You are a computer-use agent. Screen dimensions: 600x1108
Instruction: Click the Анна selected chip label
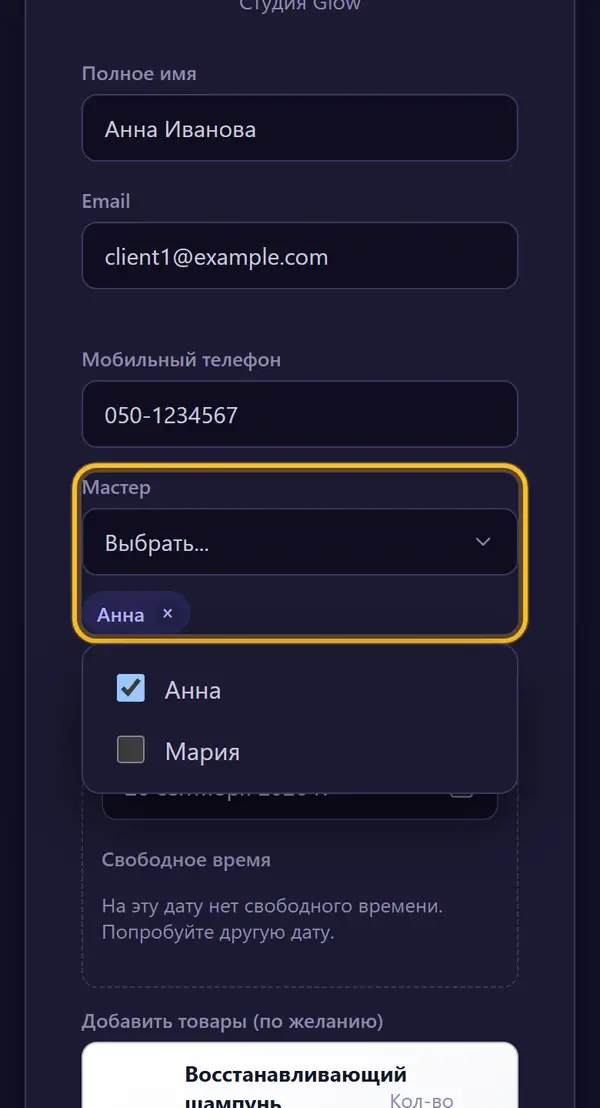(120, 615)
